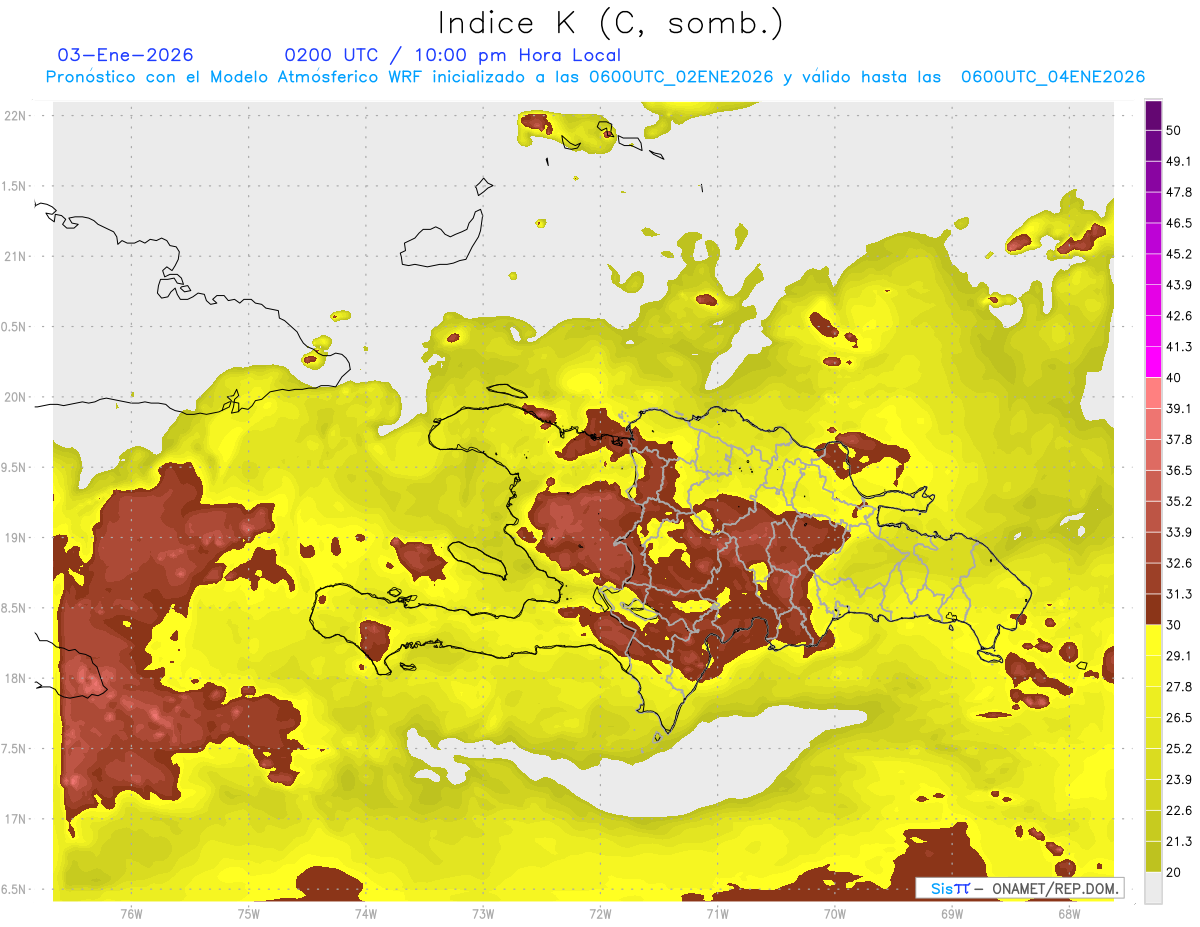Click the colorbar value '45.2'
Screen dimensions: 1200x927
1178,254
